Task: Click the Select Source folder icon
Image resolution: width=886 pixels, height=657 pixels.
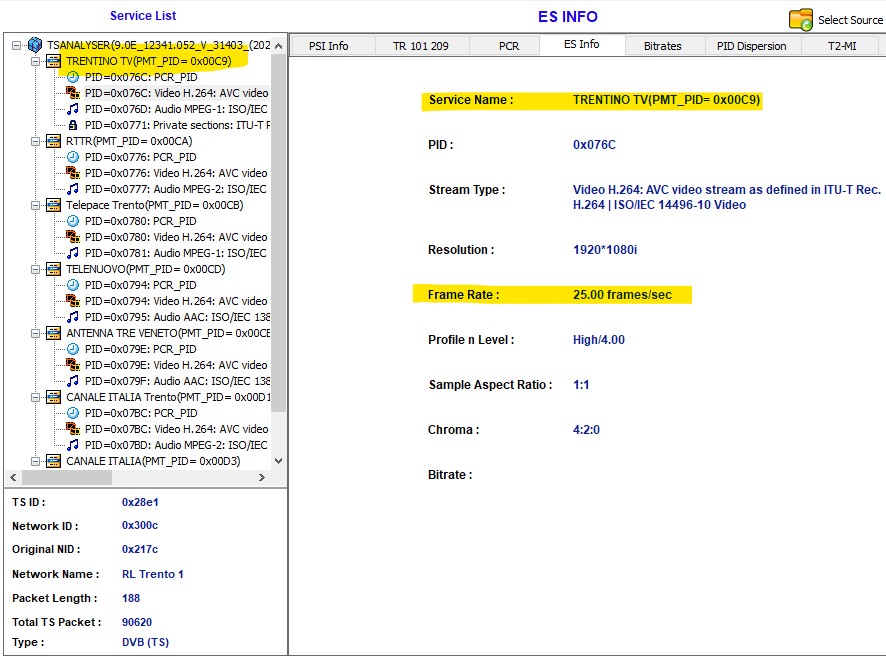Action: pyautogui.click(x=801, y=20)
